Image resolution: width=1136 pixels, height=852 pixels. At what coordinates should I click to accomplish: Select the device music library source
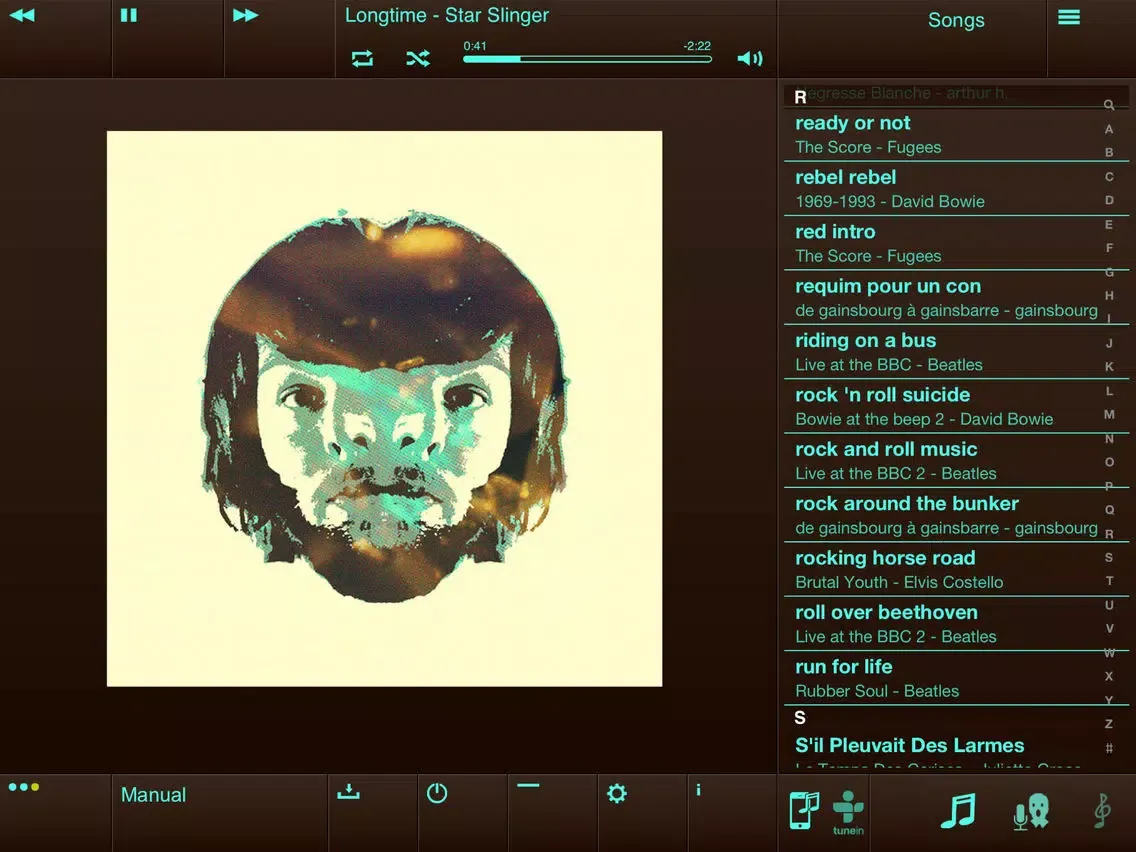tap(803, 810)
